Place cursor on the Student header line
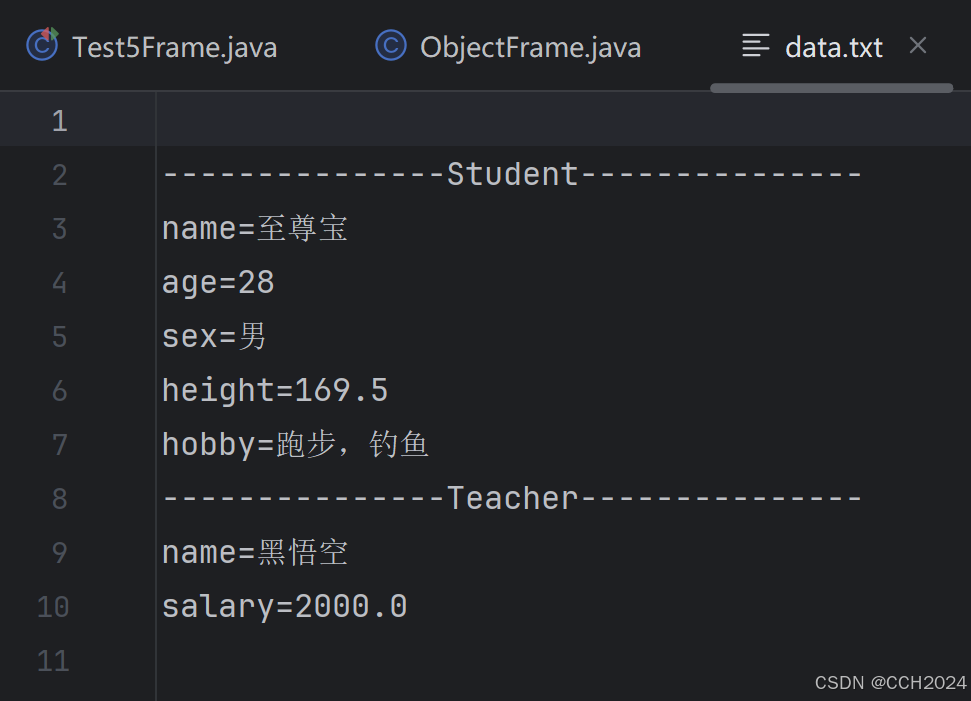This screenshot has height=701, width=971. 512,175
